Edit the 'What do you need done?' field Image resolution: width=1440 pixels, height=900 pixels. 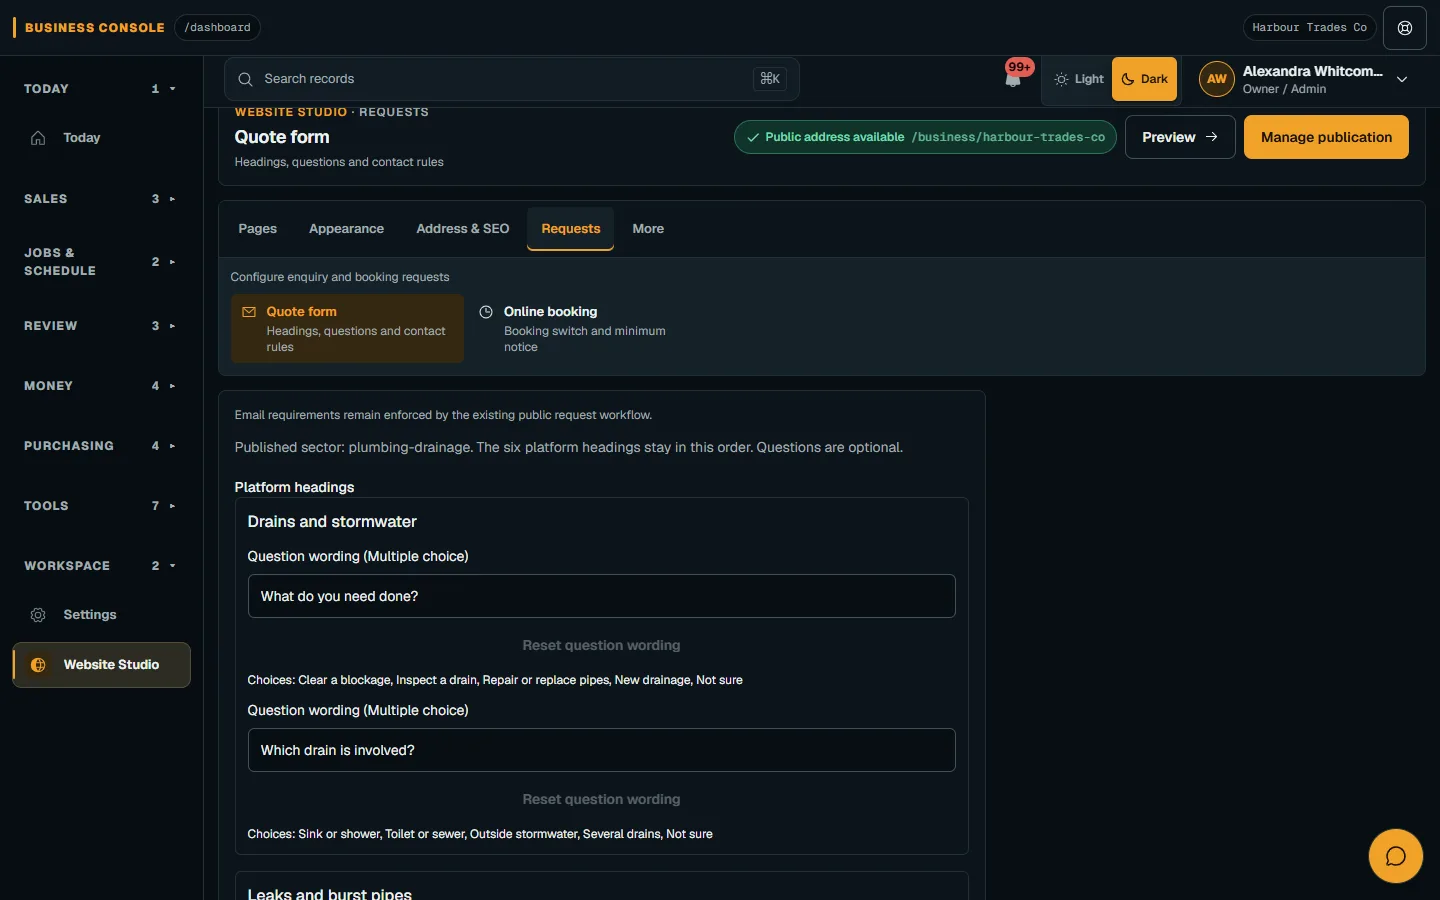click(x=601, y=596)
